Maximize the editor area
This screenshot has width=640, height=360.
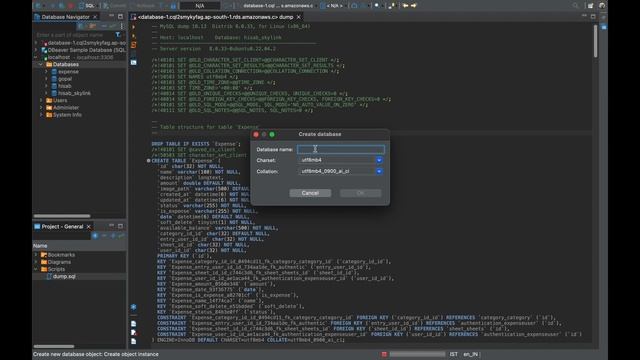[593, 16]
